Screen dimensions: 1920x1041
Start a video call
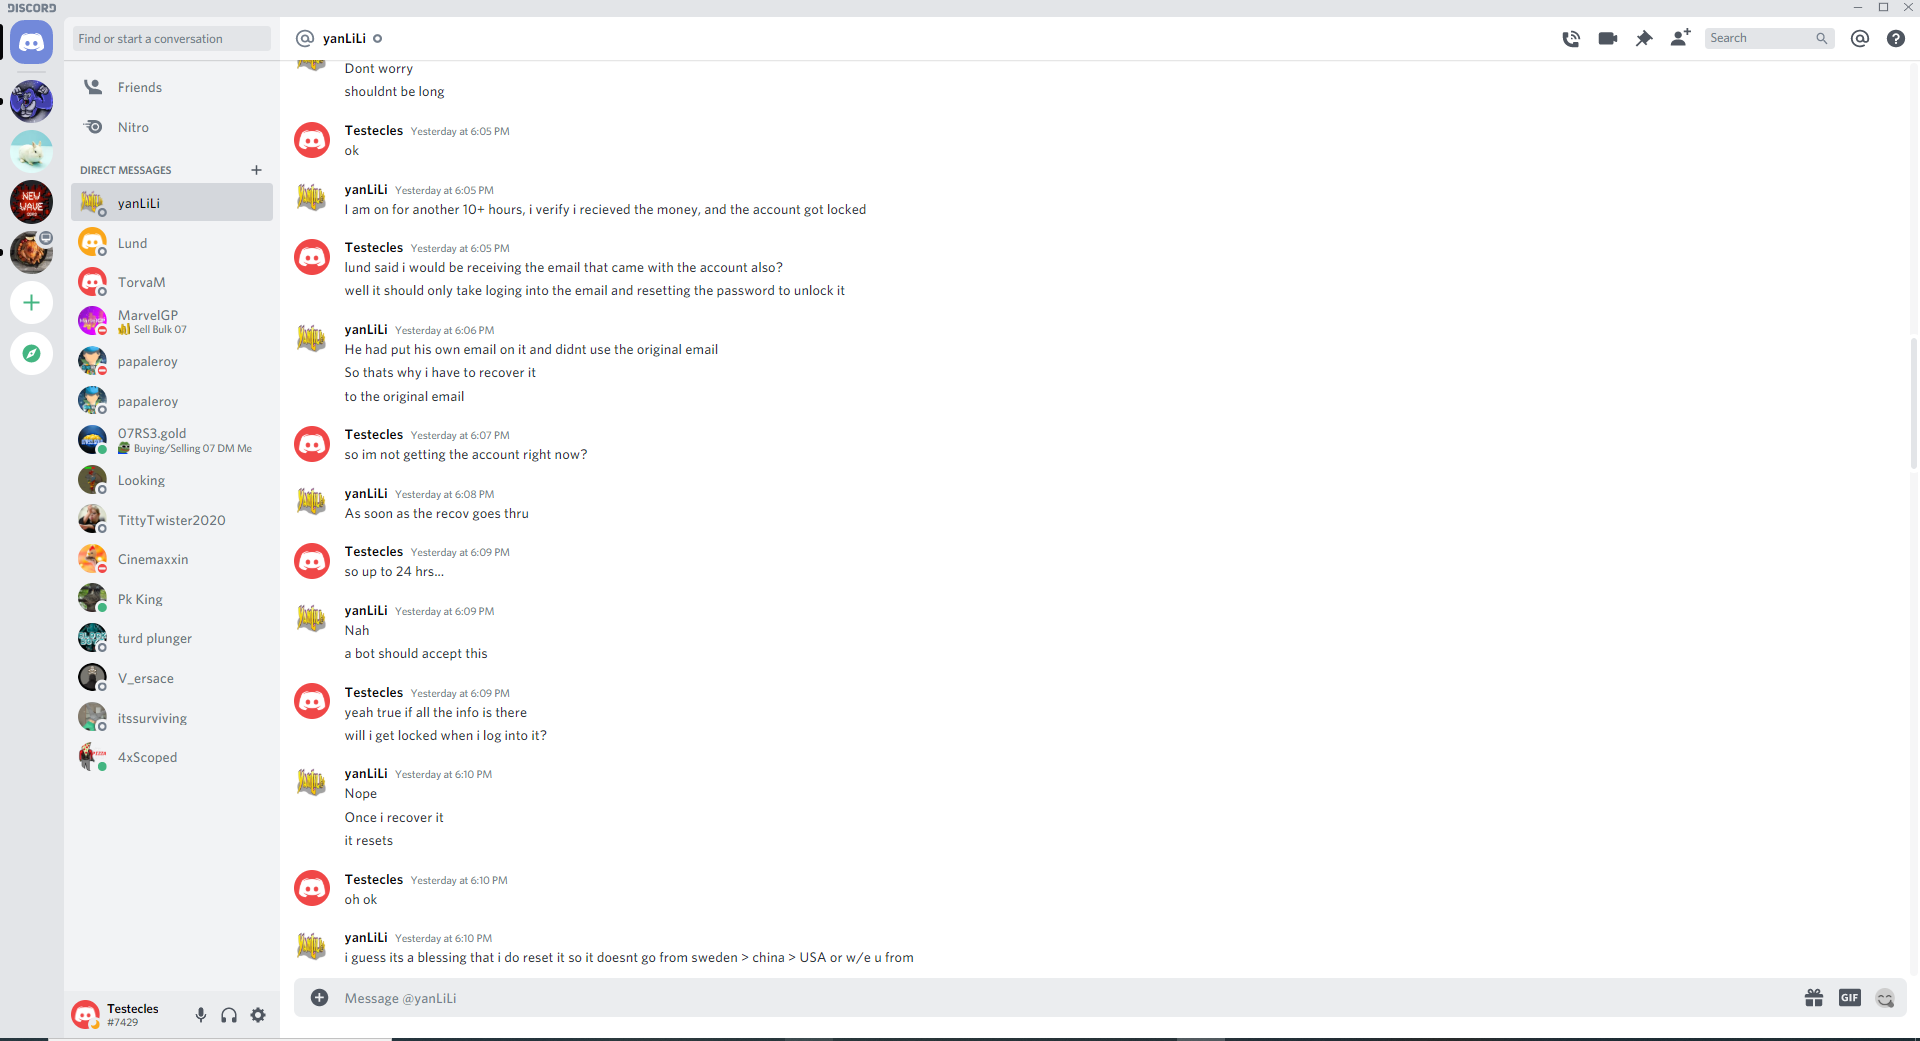pyautogui.click(x=1608, y=39)
